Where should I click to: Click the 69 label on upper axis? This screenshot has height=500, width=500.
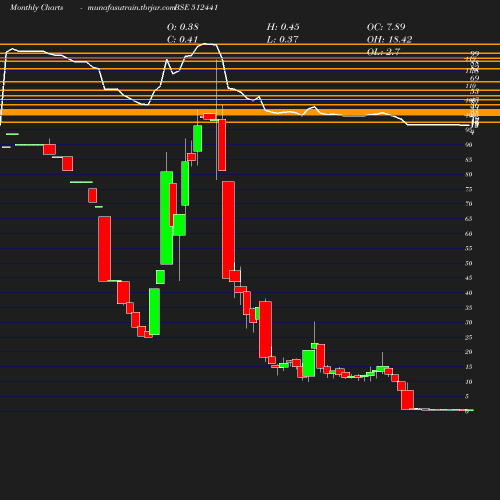pyautogui.click(x=474, y=78)
